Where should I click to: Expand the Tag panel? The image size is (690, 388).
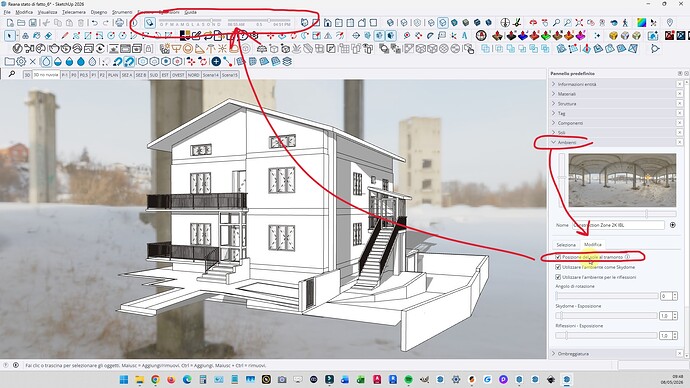coord(612,113)
